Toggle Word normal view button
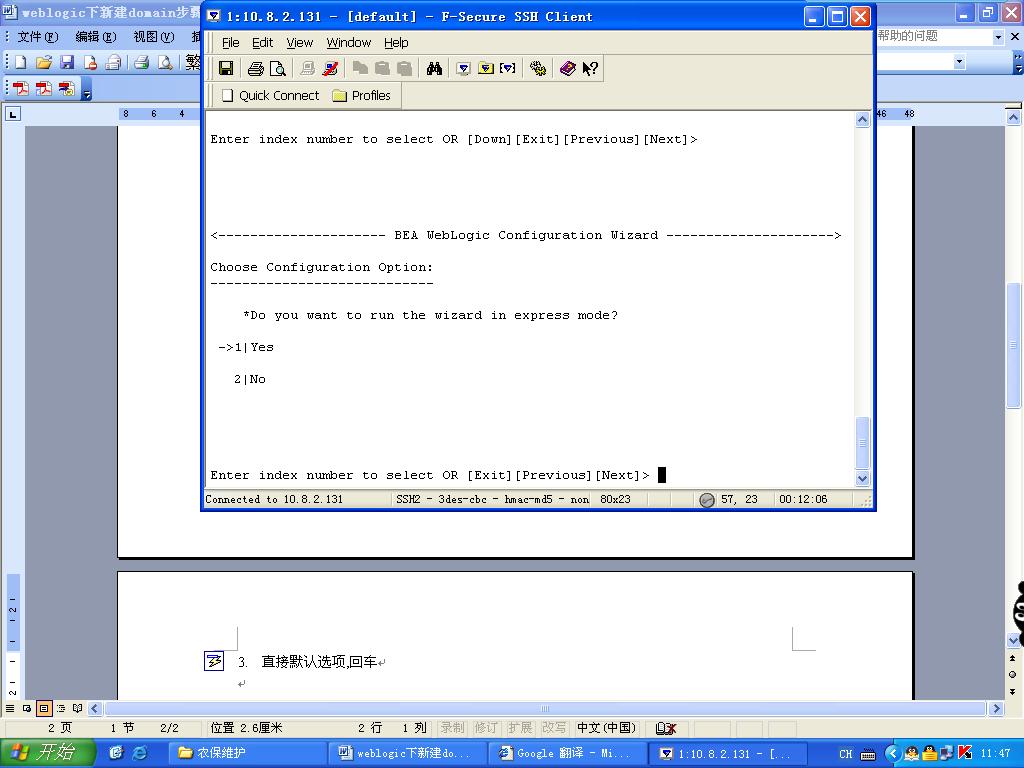The height and width of the screenshot is (768, 1024). (x=10, y=709)
